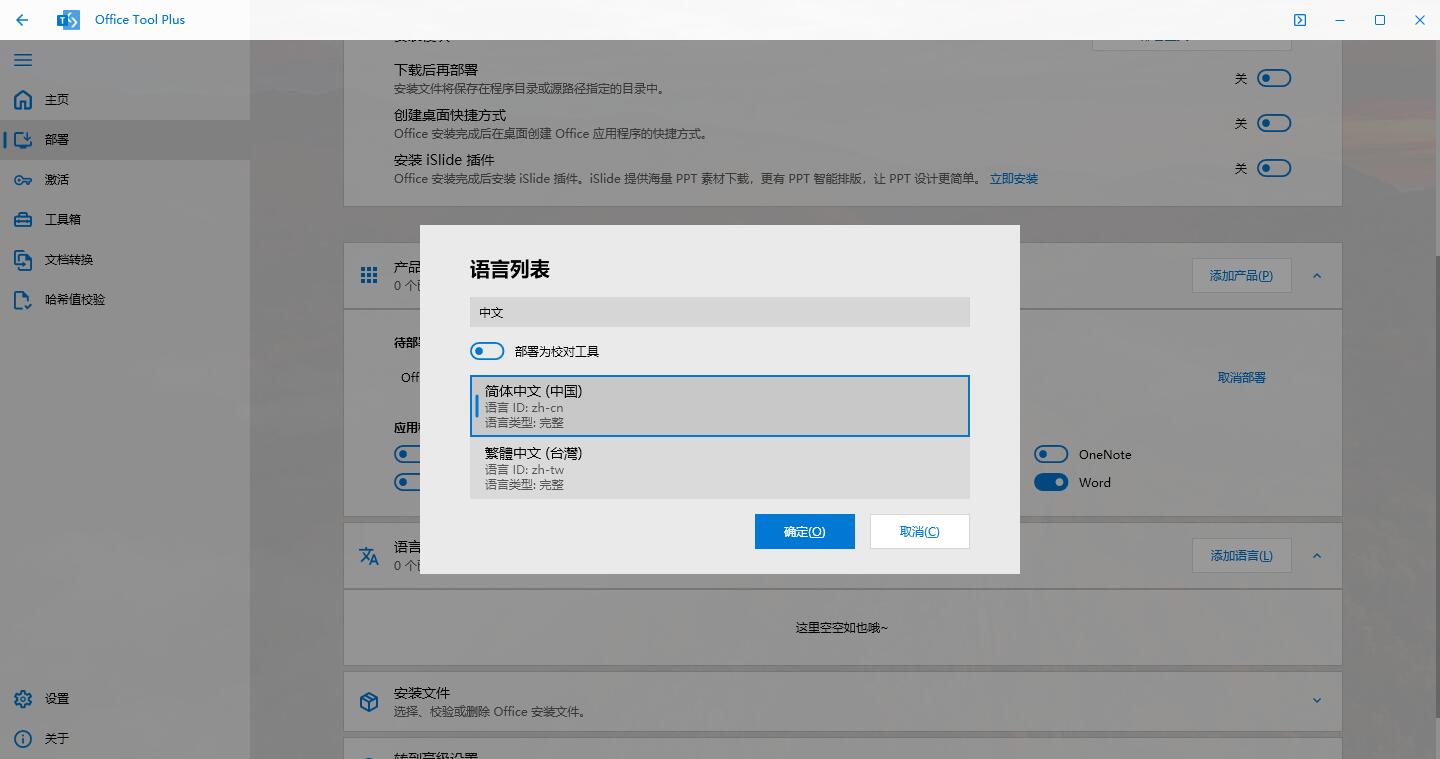Click the language translate icon
The height and width of the screenshot is (759, 1440).
tap(369, 555)
